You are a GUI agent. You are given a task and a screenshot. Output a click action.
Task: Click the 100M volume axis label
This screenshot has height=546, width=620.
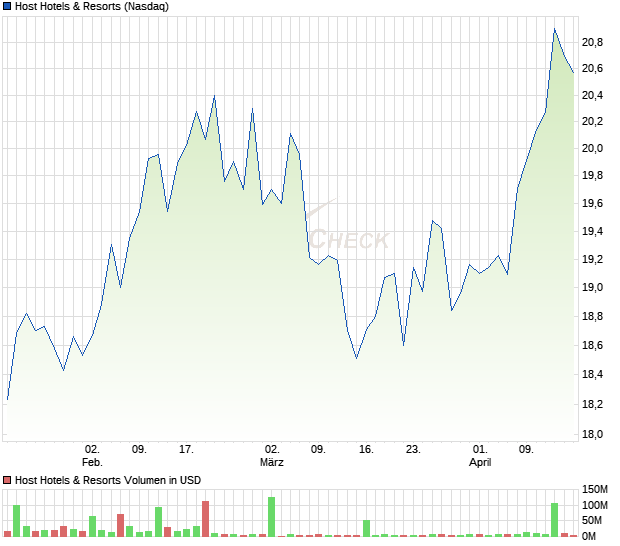point(595,505)
